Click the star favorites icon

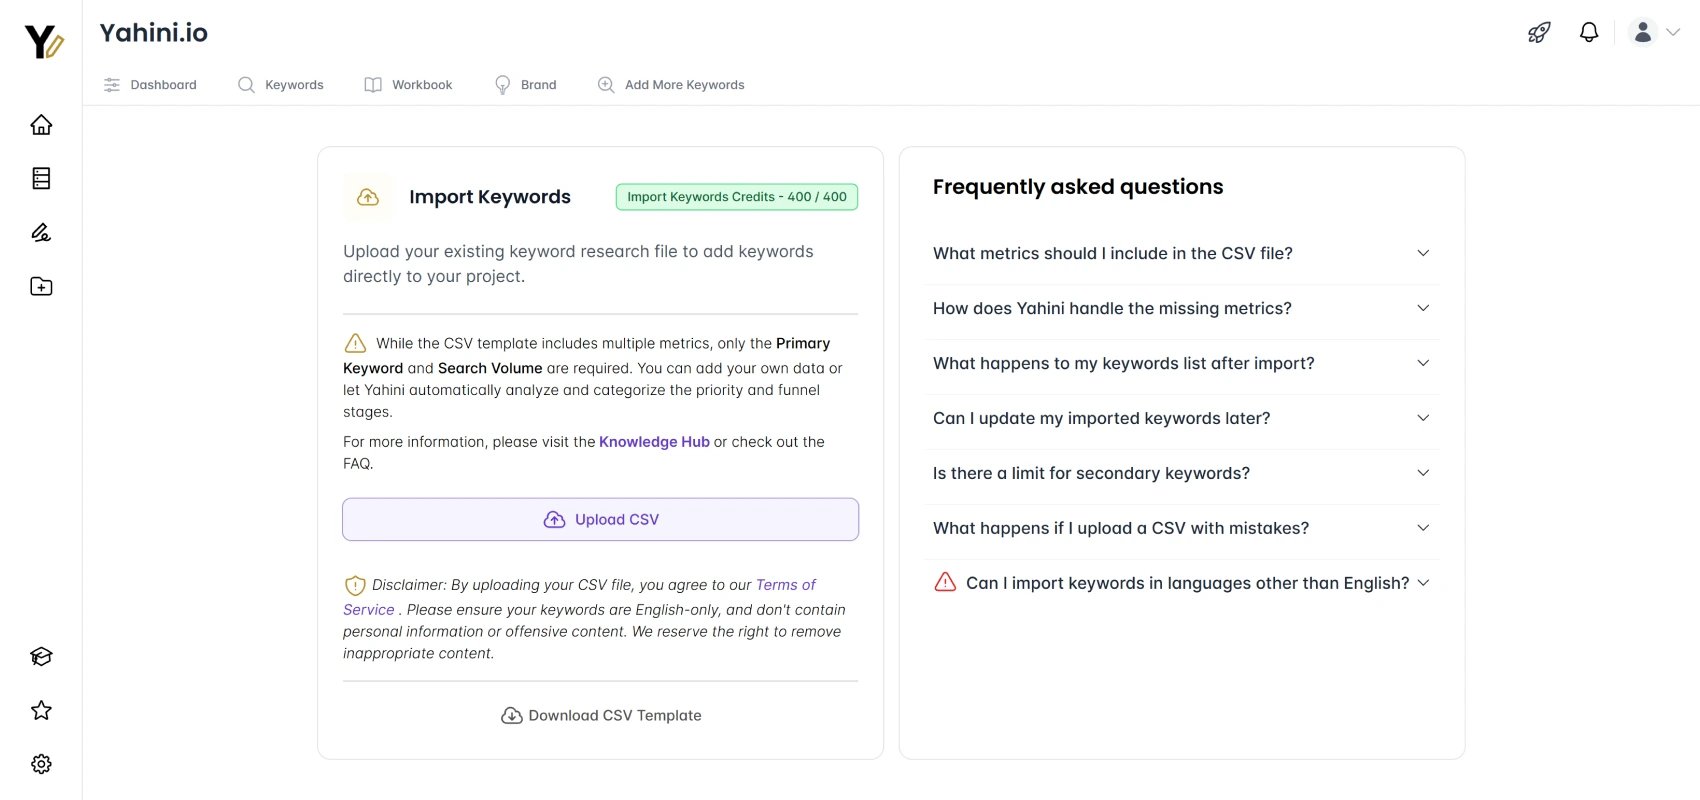pyautogui.click(x=40, y=709)
